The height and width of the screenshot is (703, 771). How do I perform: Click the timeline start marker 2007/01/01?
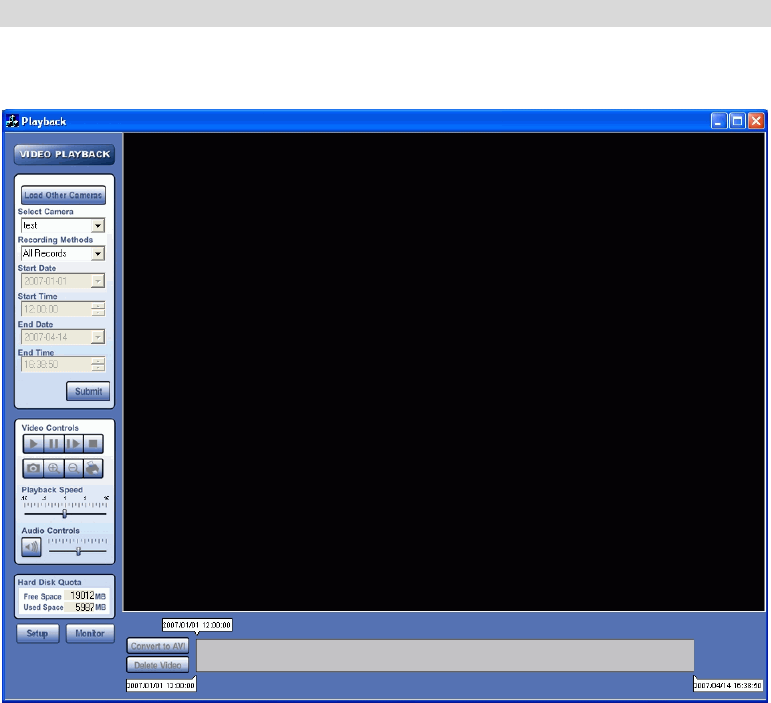click(161, 685)
